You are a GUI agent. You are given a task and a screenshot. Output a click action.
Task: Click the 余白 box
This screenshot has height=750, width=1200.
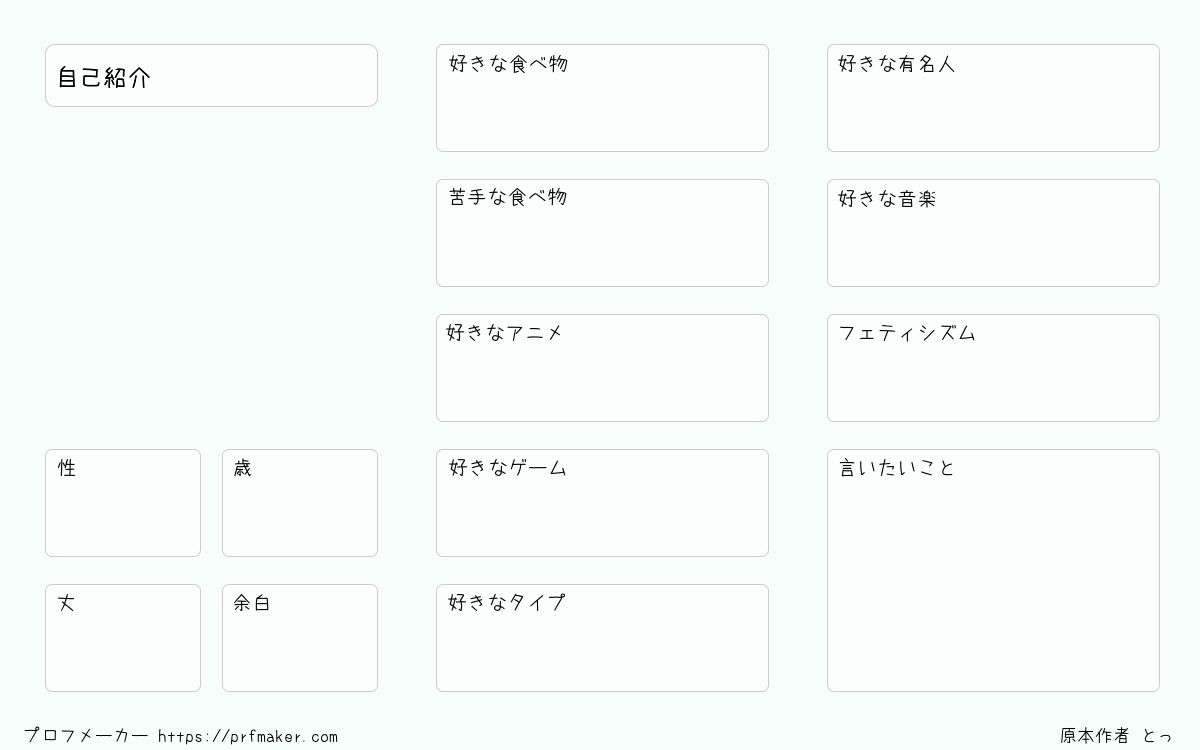300,638
